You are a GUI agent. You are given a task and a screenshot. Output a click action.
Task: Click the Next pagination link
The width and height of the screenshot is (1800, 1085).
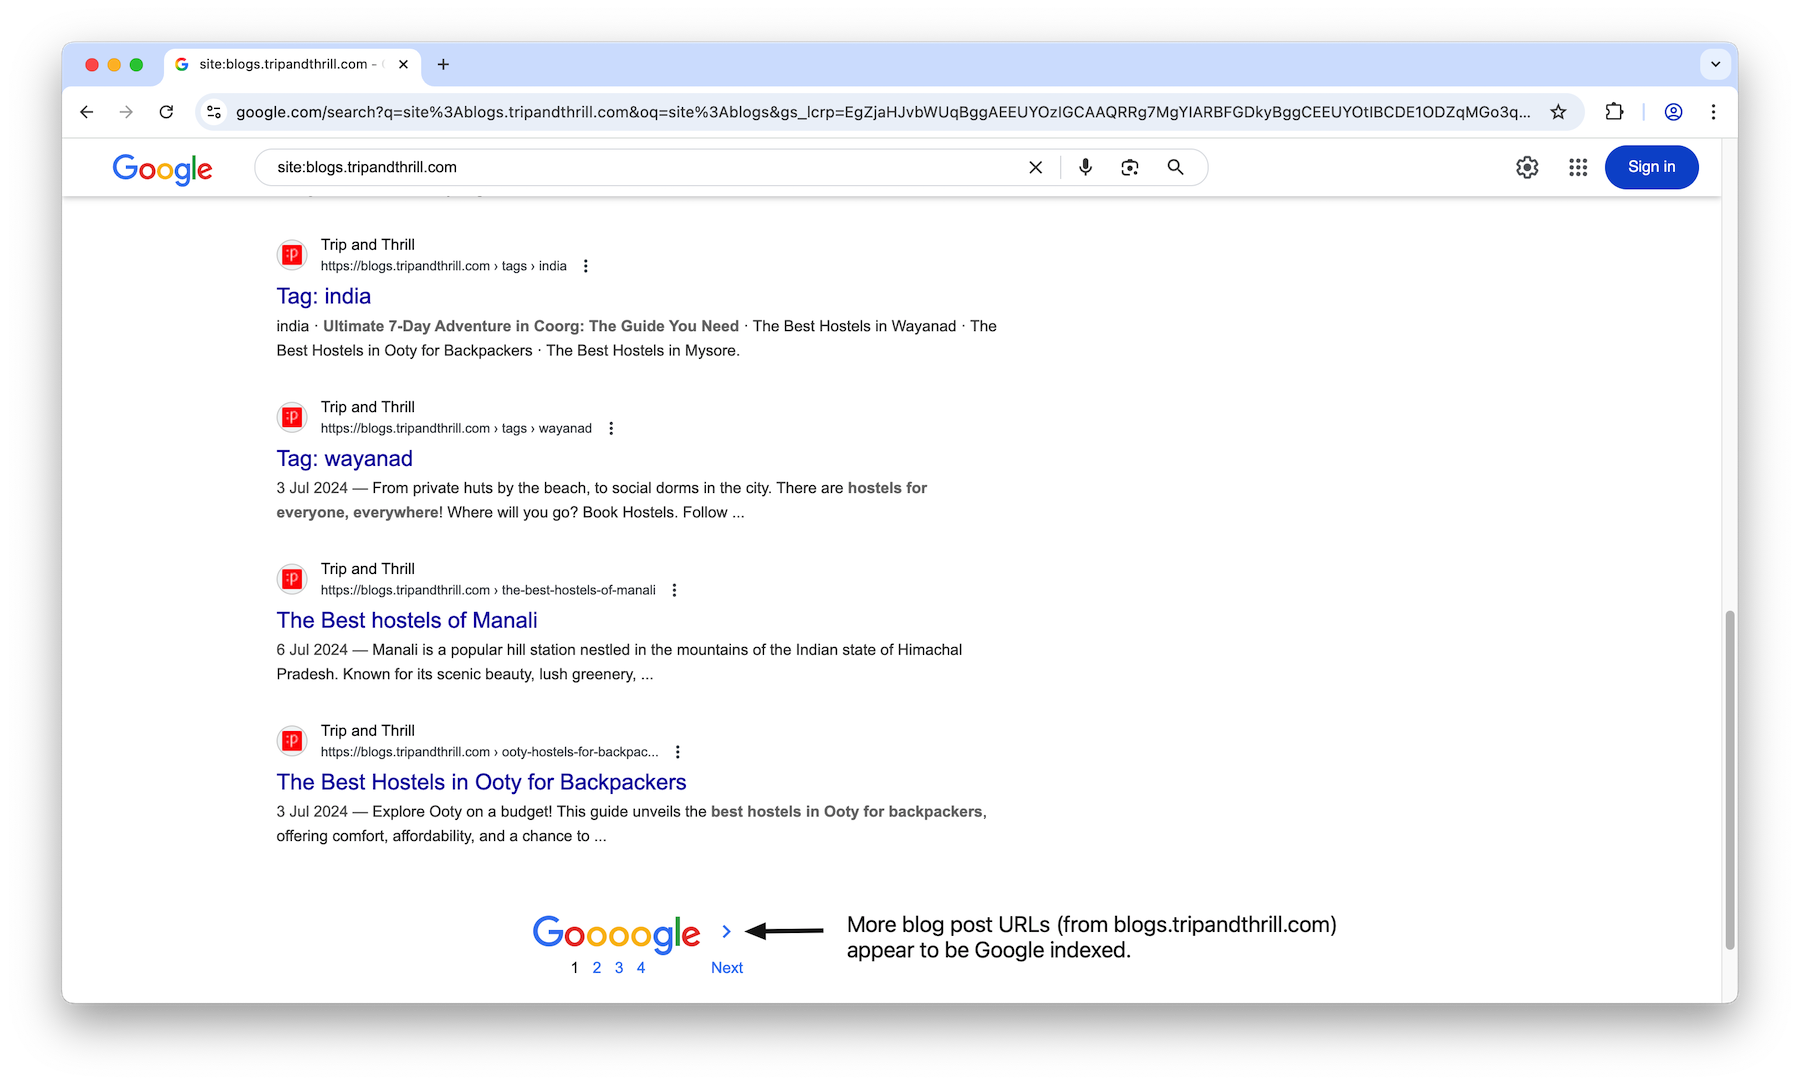[727, 968]
